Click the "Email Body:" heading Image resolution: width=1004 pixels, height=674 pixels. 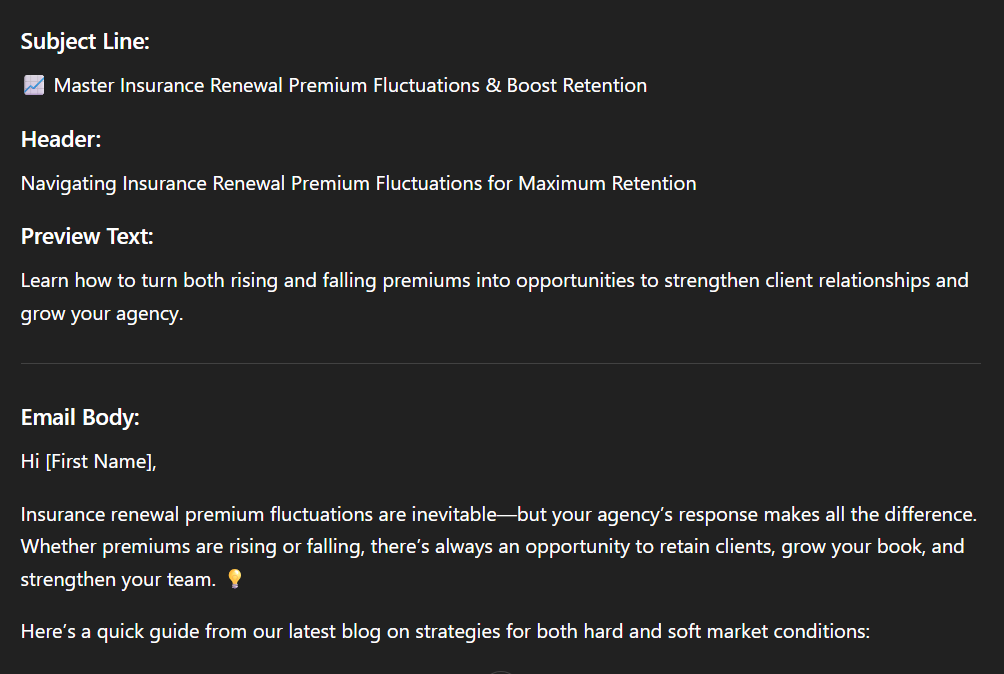[80, 418]
